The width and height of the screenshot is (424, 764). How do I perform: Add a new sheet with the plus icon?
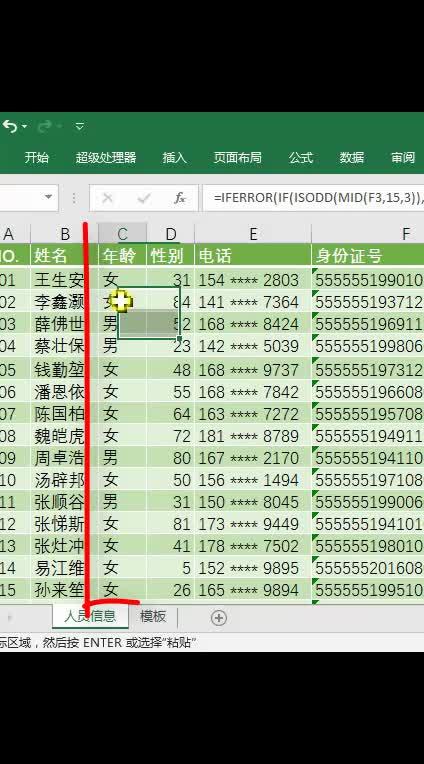tap(219, 618)
